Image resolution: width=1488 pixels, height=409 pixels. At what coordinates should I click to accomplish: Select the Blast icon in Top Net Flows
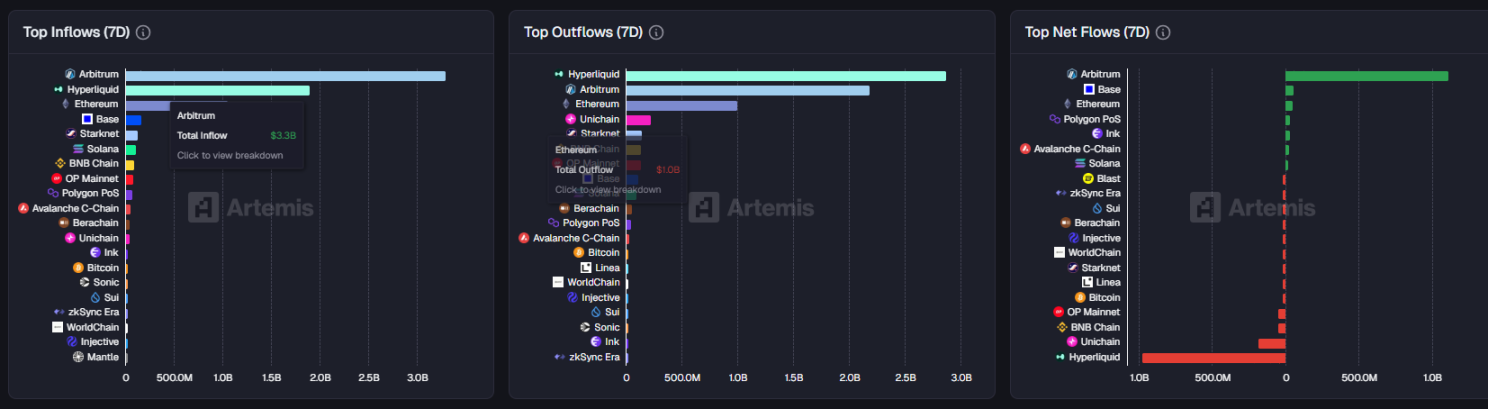[x=1089, y=178]
